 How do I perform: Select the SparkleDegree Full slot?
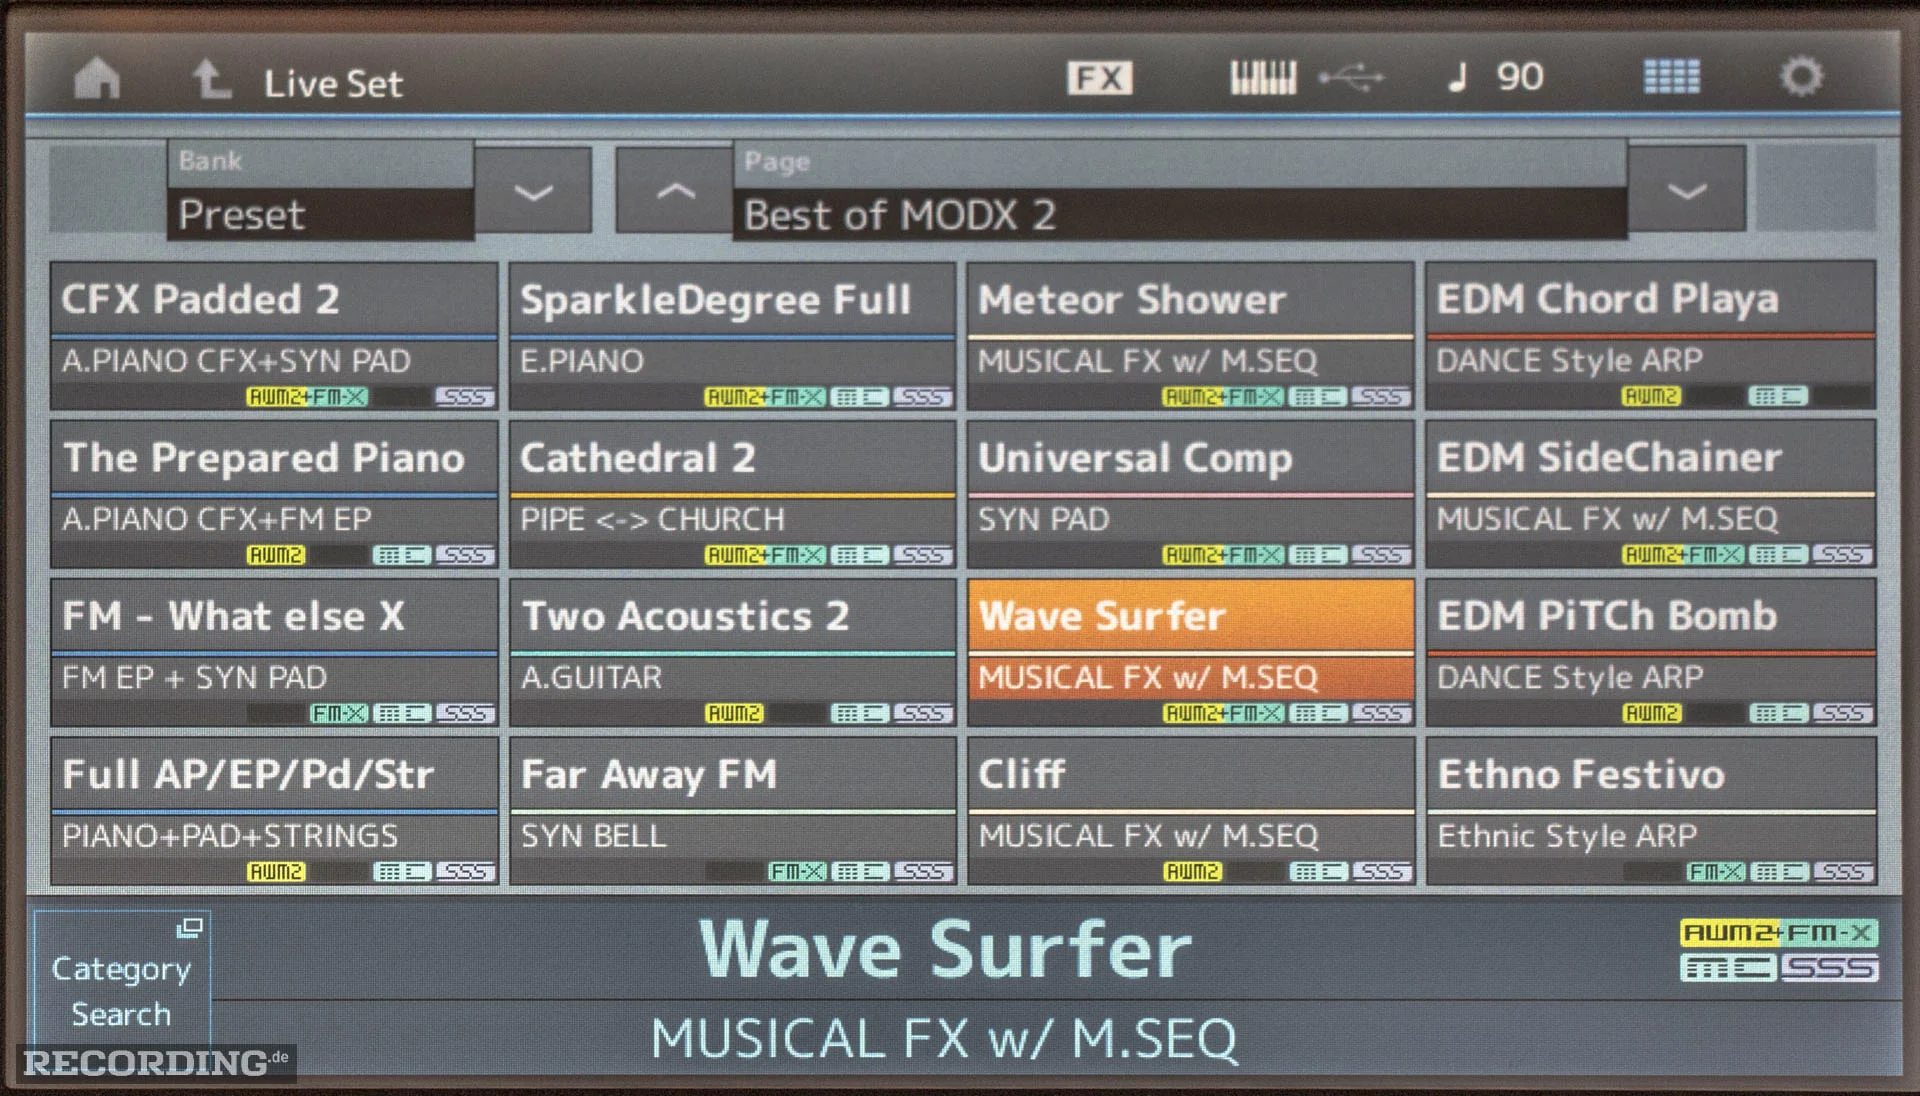732,336
